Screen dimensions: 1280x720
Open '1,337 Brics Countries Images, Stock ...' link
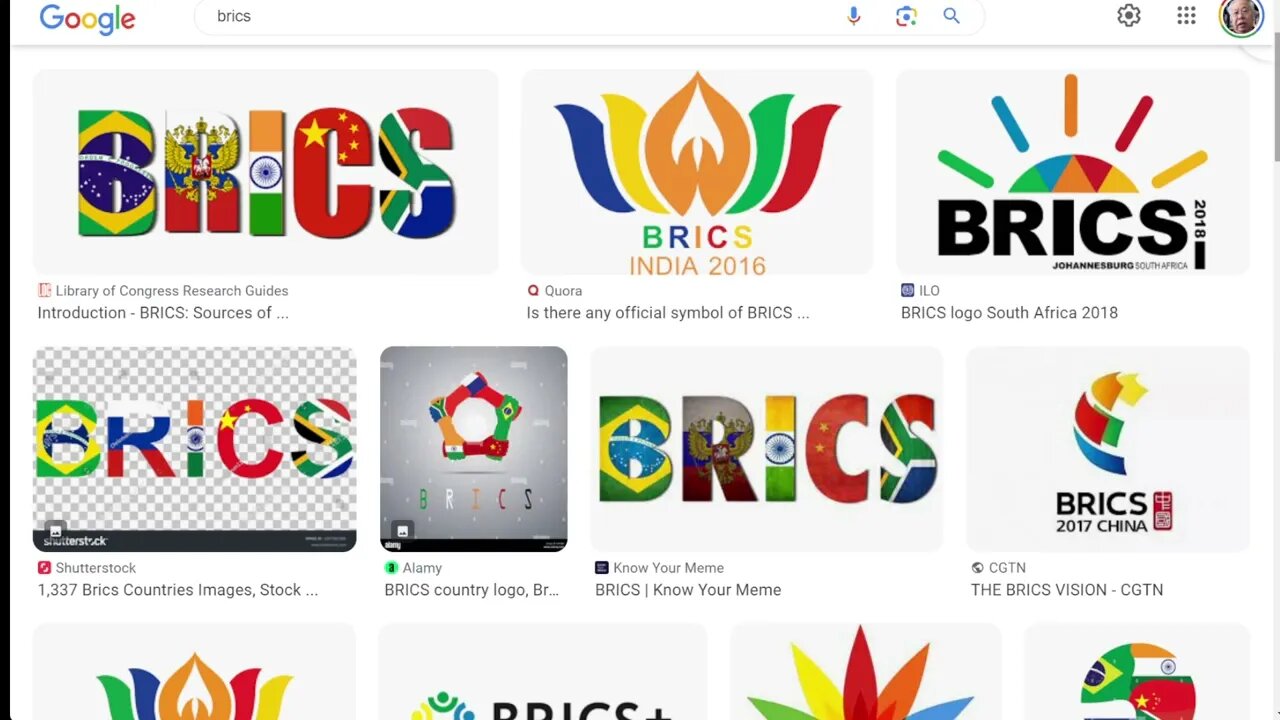(x=178, y=590)
